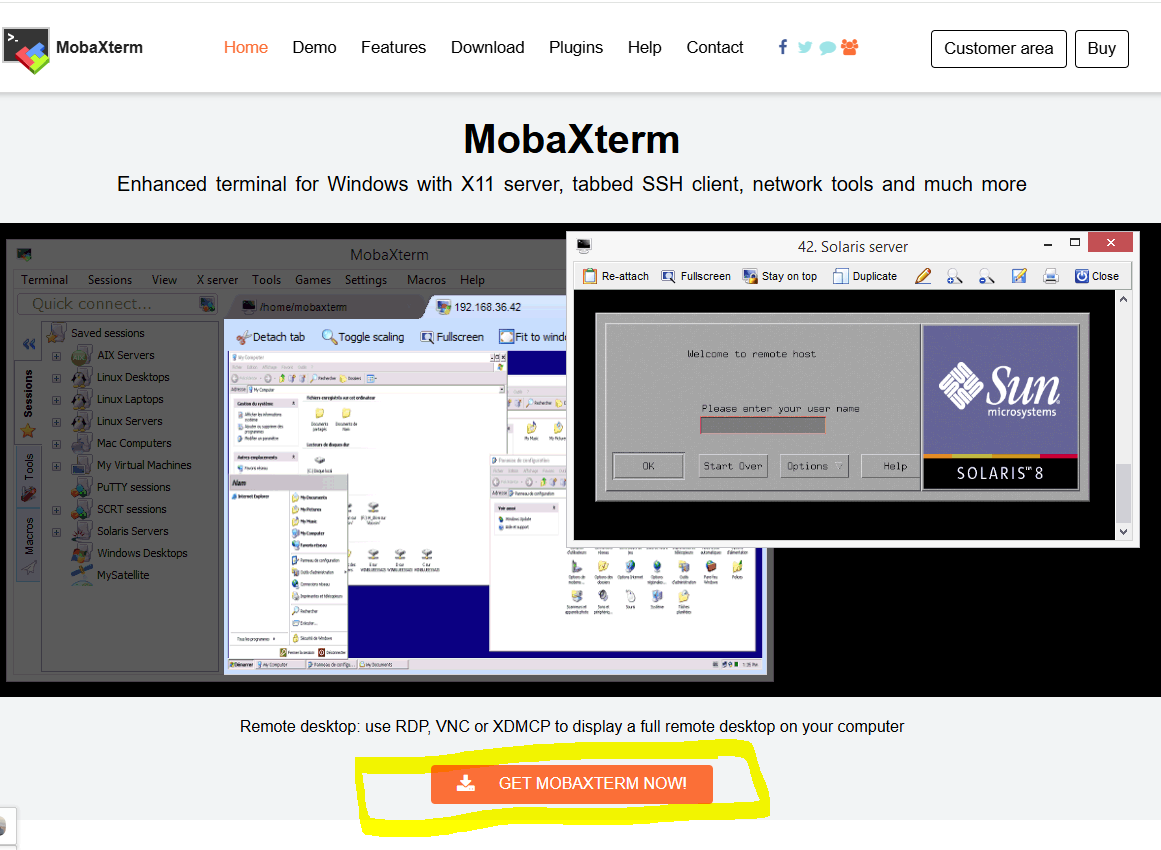Click Start Over in Solaris login dialog
This screenshot has height=850, width=1161.
[x=733, y=466]
